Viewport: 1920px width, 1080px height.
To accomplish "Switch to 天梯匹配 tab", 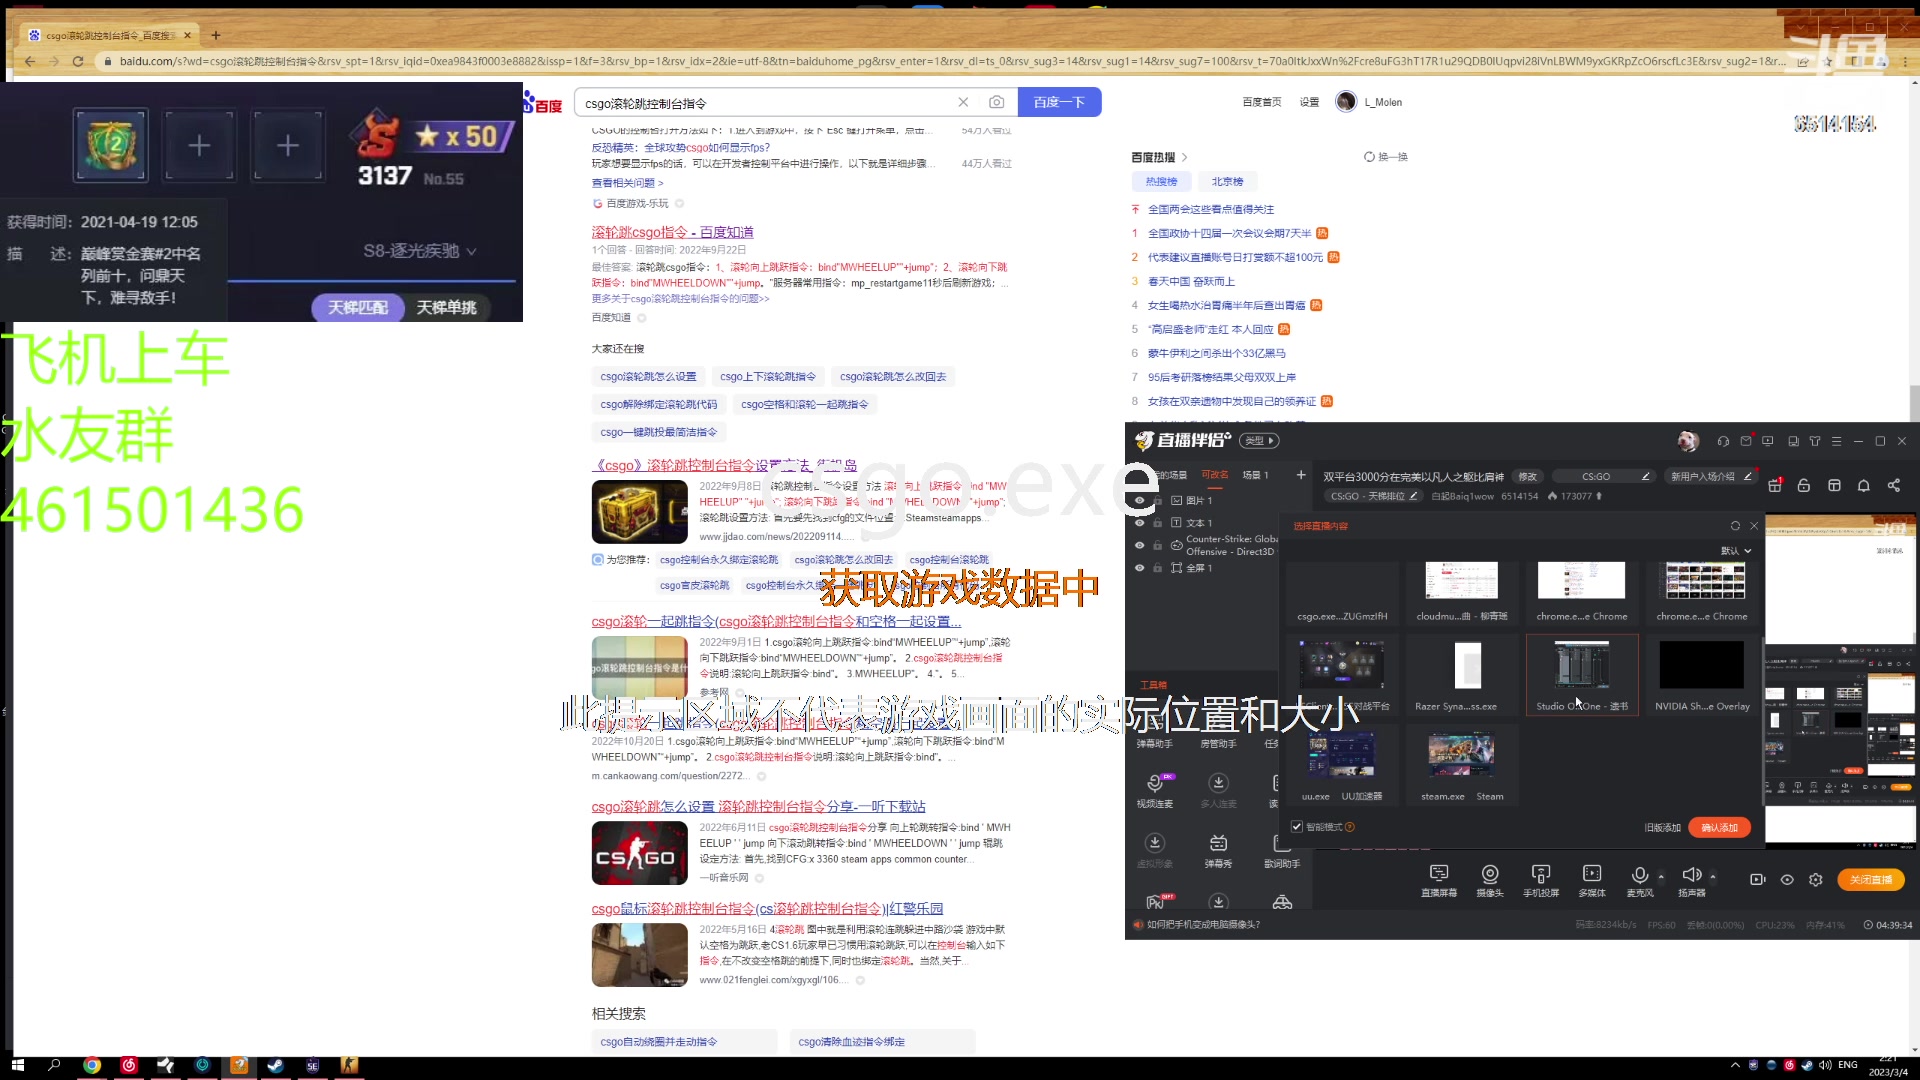I will (x=358, y=307).
